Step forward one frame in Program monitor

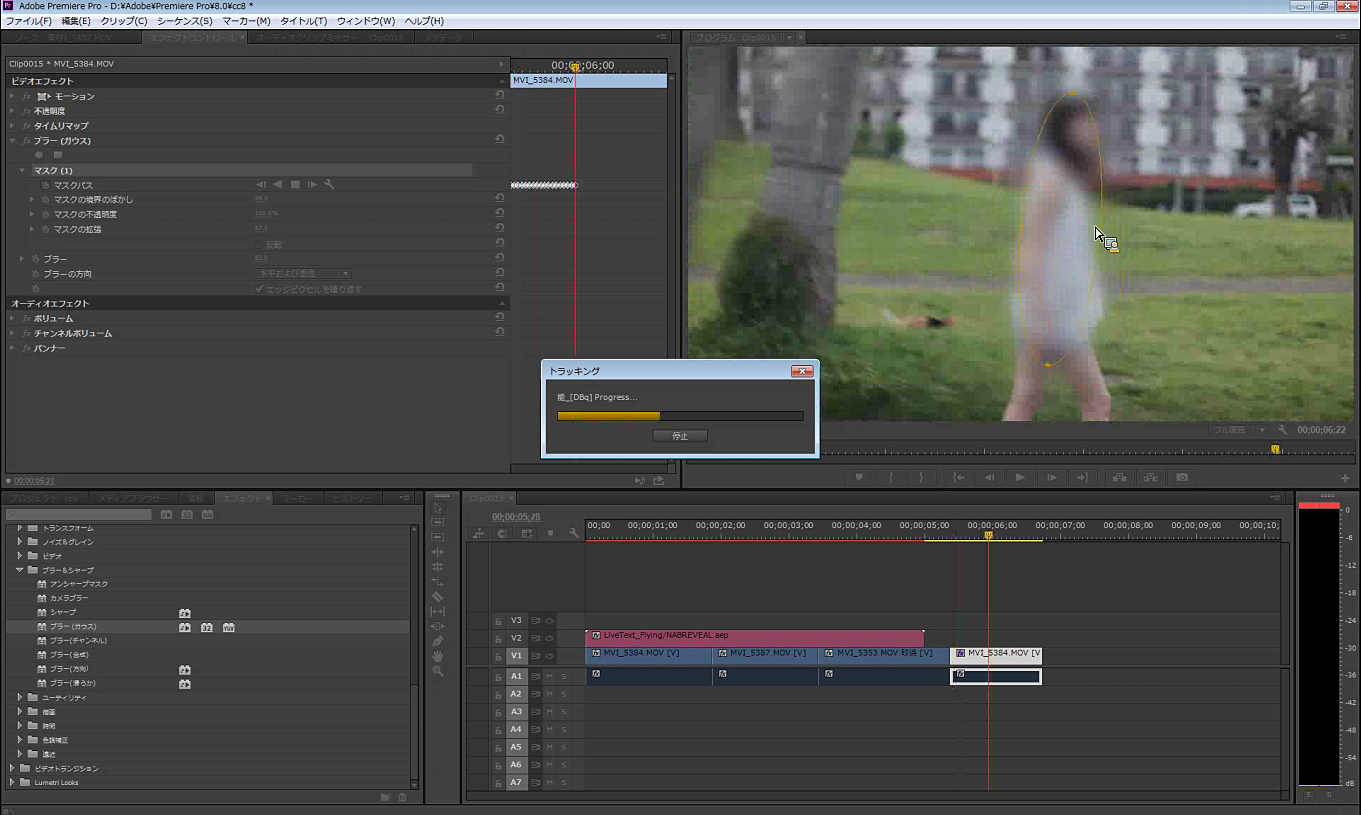pos(1052,478)
